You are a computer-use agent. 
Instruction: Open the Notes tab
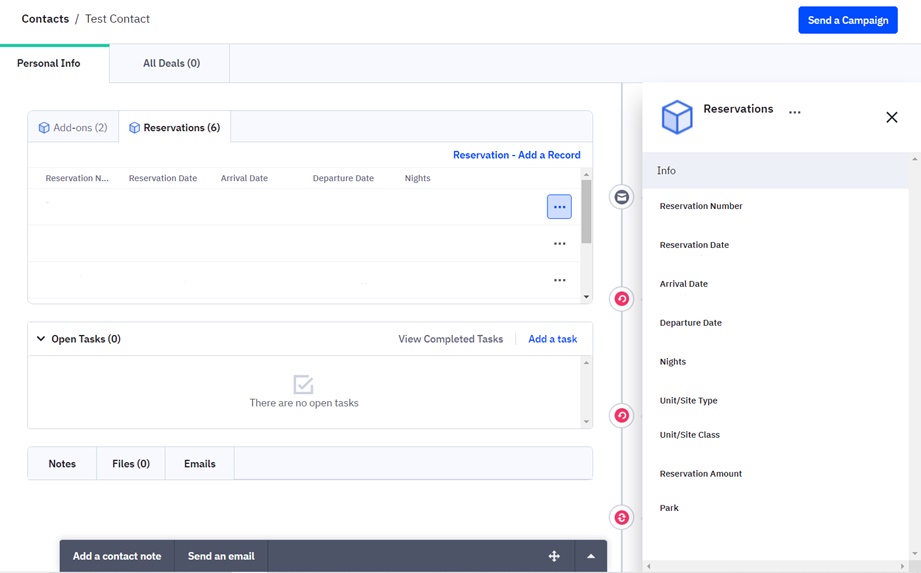tap(62, 464)
